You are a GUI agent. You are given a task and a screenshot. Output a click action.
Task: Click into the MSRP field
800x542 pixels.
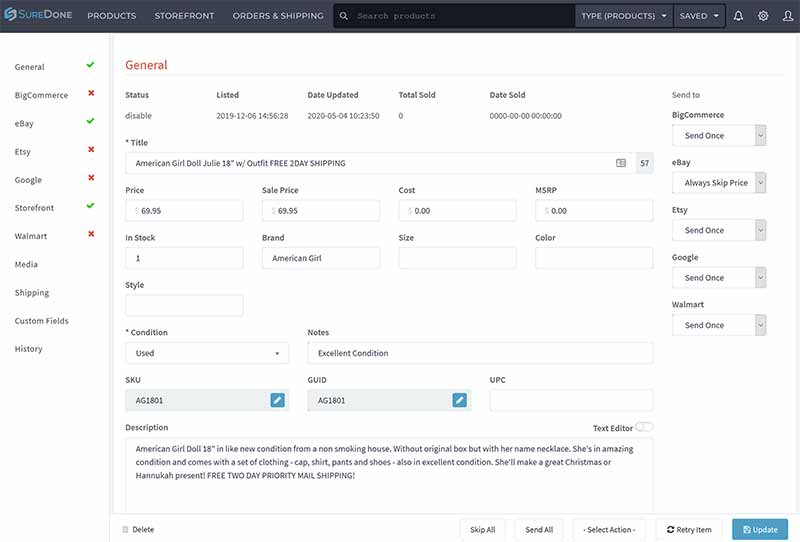click(594, 211)
